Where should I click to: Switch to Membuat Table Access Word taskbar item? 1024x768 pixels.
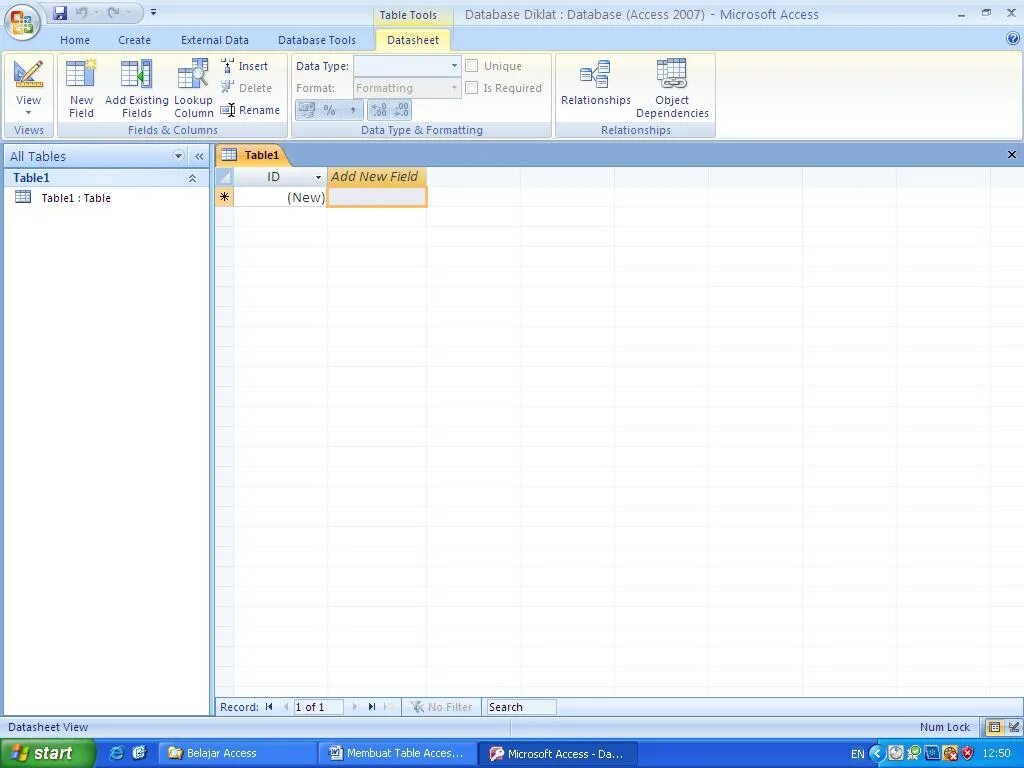(x=397, y=753)
